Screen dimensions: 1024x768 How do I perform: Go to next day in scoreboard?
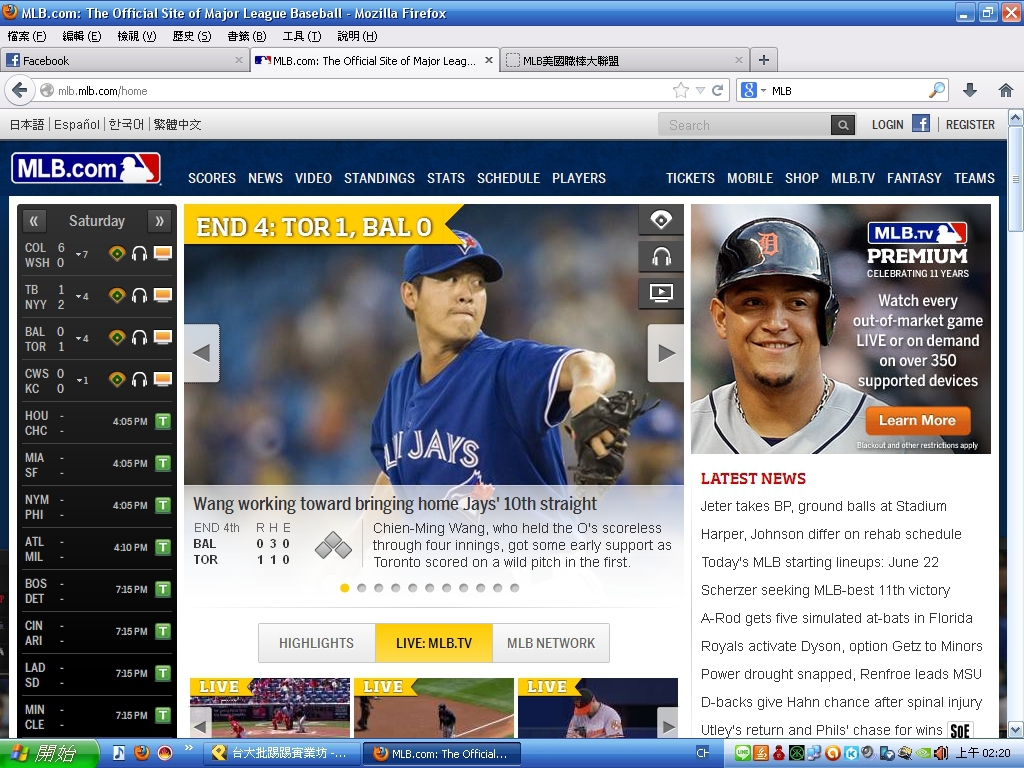pyautogui.click(x=159, y=221)
